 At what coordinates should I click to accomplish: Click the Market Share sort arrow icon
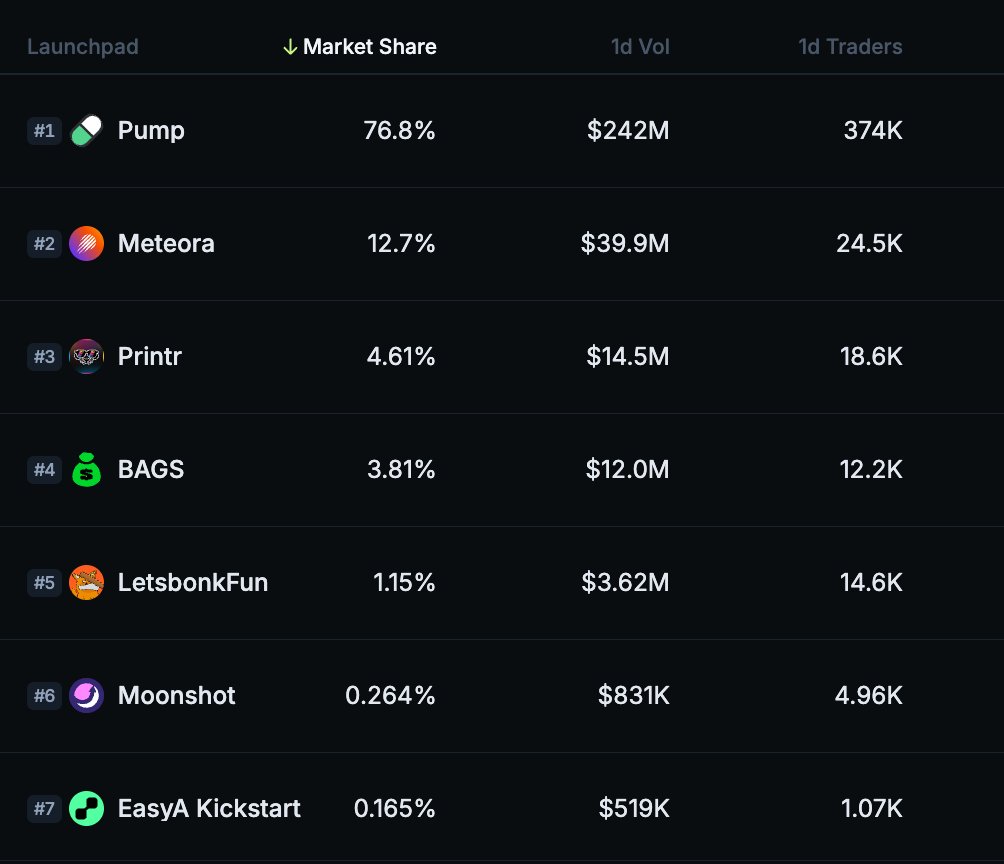pos(290,47)
